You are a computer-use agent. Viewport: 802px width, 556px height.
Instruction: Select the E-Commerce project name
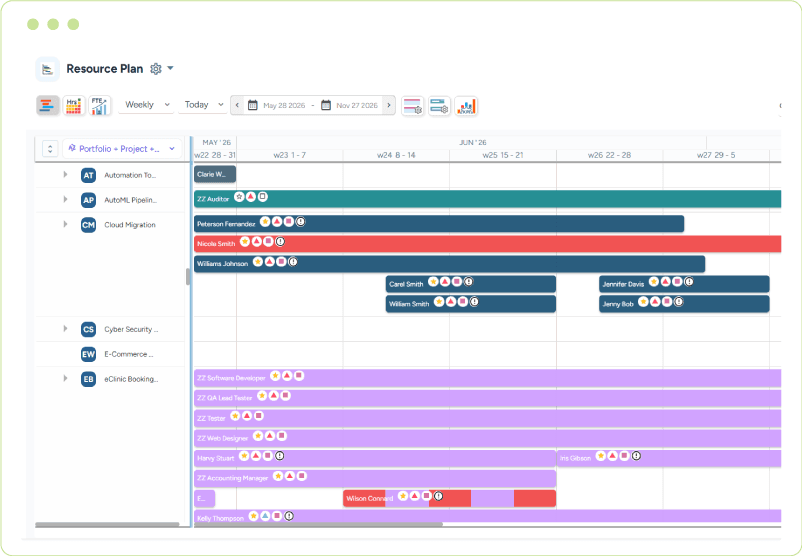129,354
